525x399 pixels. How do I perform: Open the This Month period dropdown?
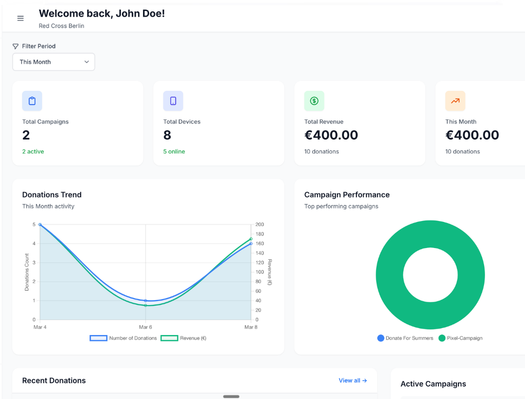(54, 62)
